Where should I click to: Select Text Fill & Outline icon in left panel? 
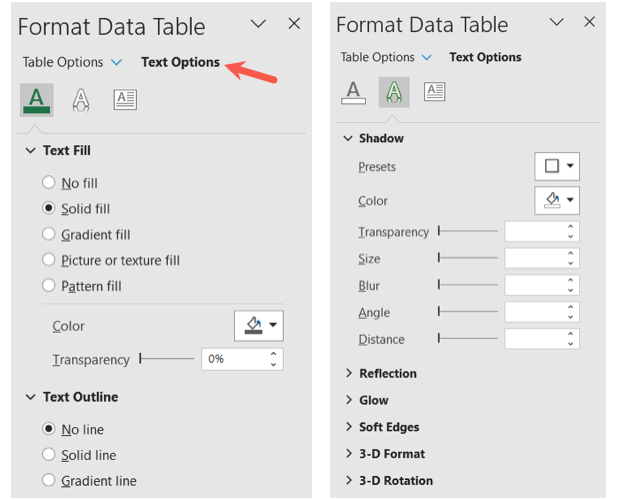[37, 99]
